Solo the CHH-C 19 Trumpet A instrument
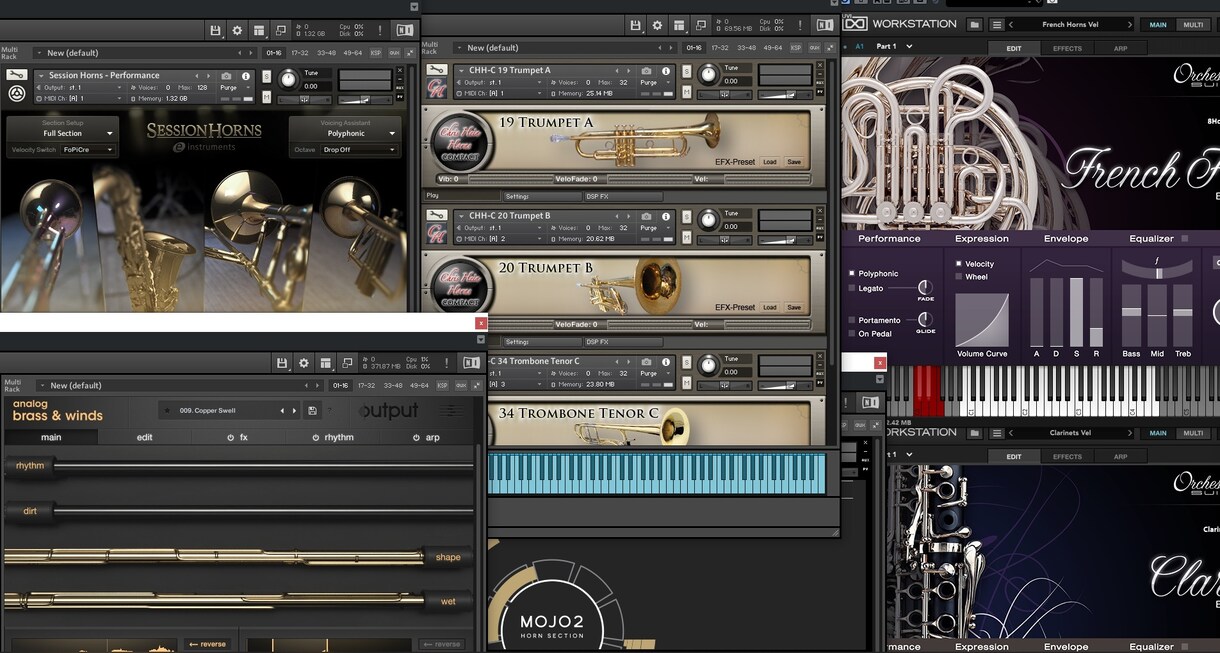1220x653 pixels. tap(687, 72)
